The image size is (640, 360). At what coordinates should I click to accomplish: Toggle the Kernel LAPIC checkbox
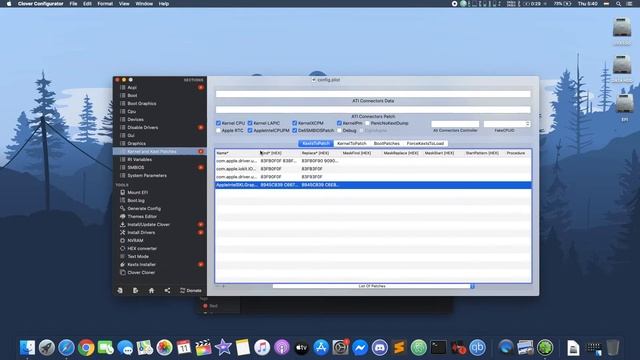pyautogui.click(x=250, y=123)
